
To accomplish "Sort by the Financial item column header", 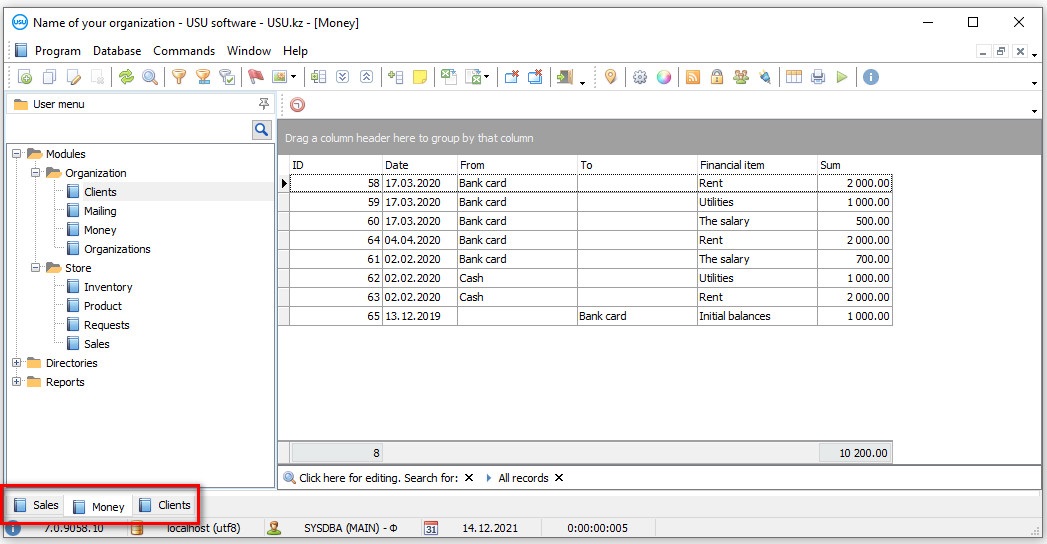I will click(x=757, y=165).
